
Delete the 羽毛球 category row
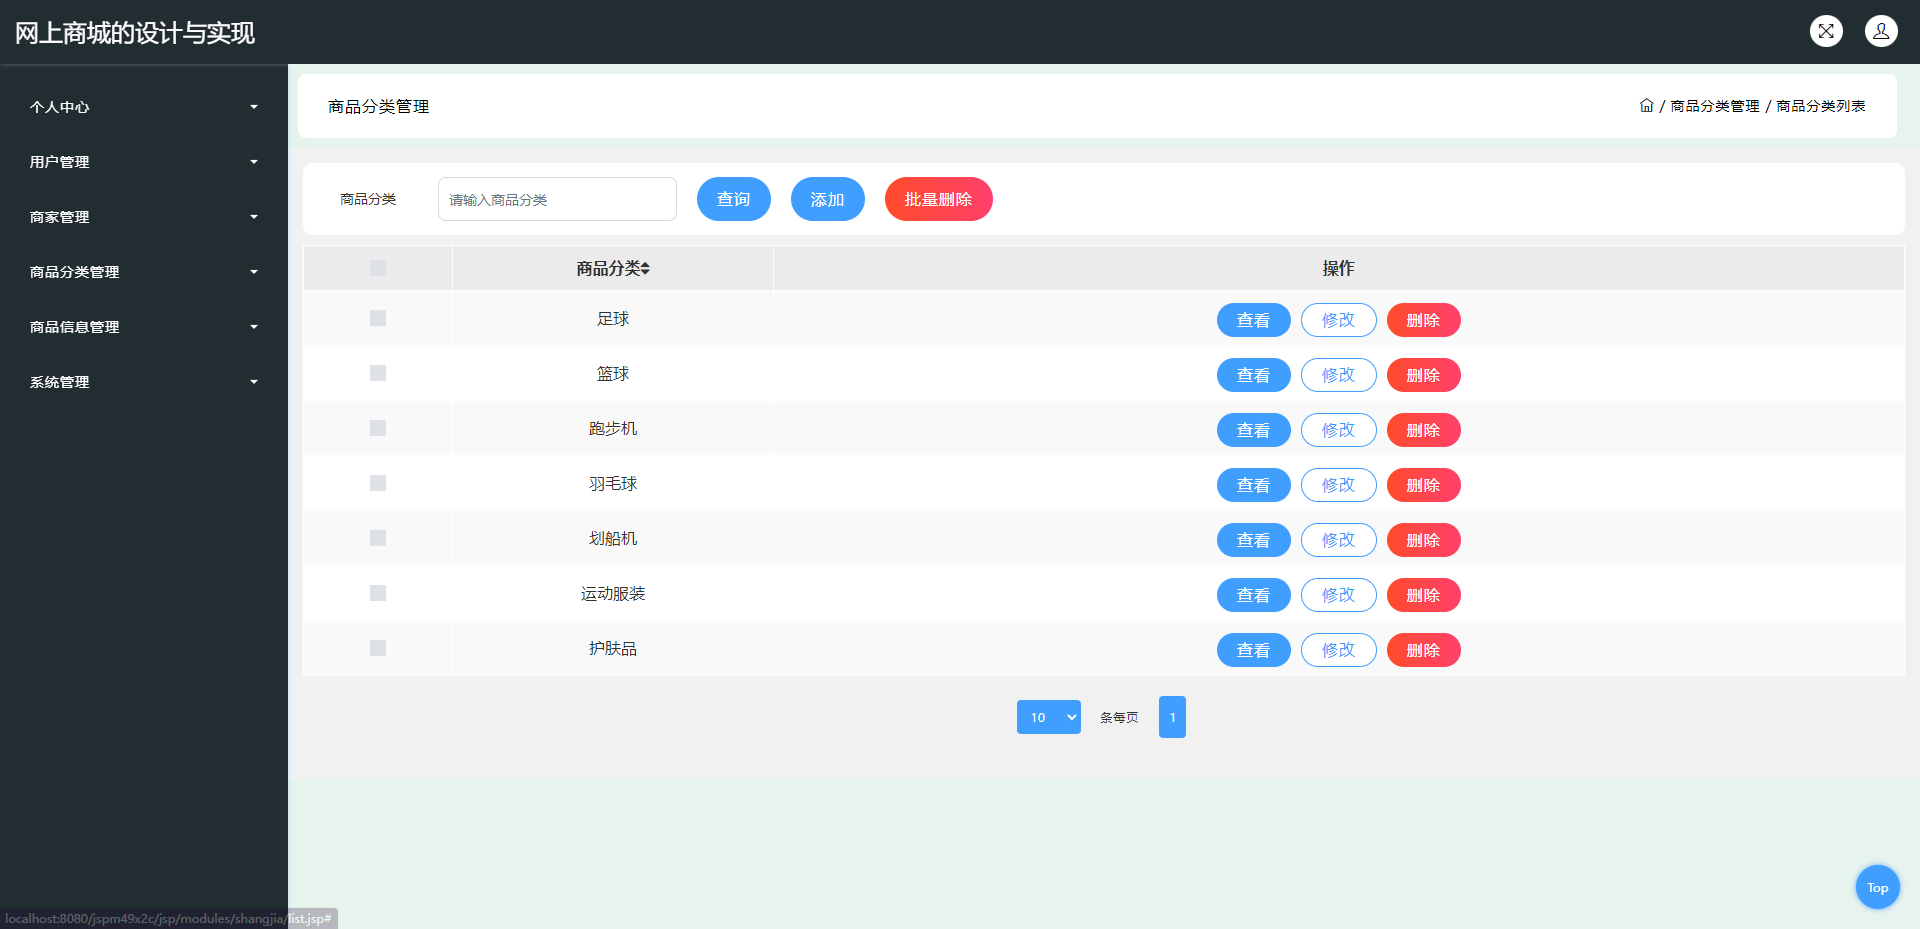tap(1424, 485)
